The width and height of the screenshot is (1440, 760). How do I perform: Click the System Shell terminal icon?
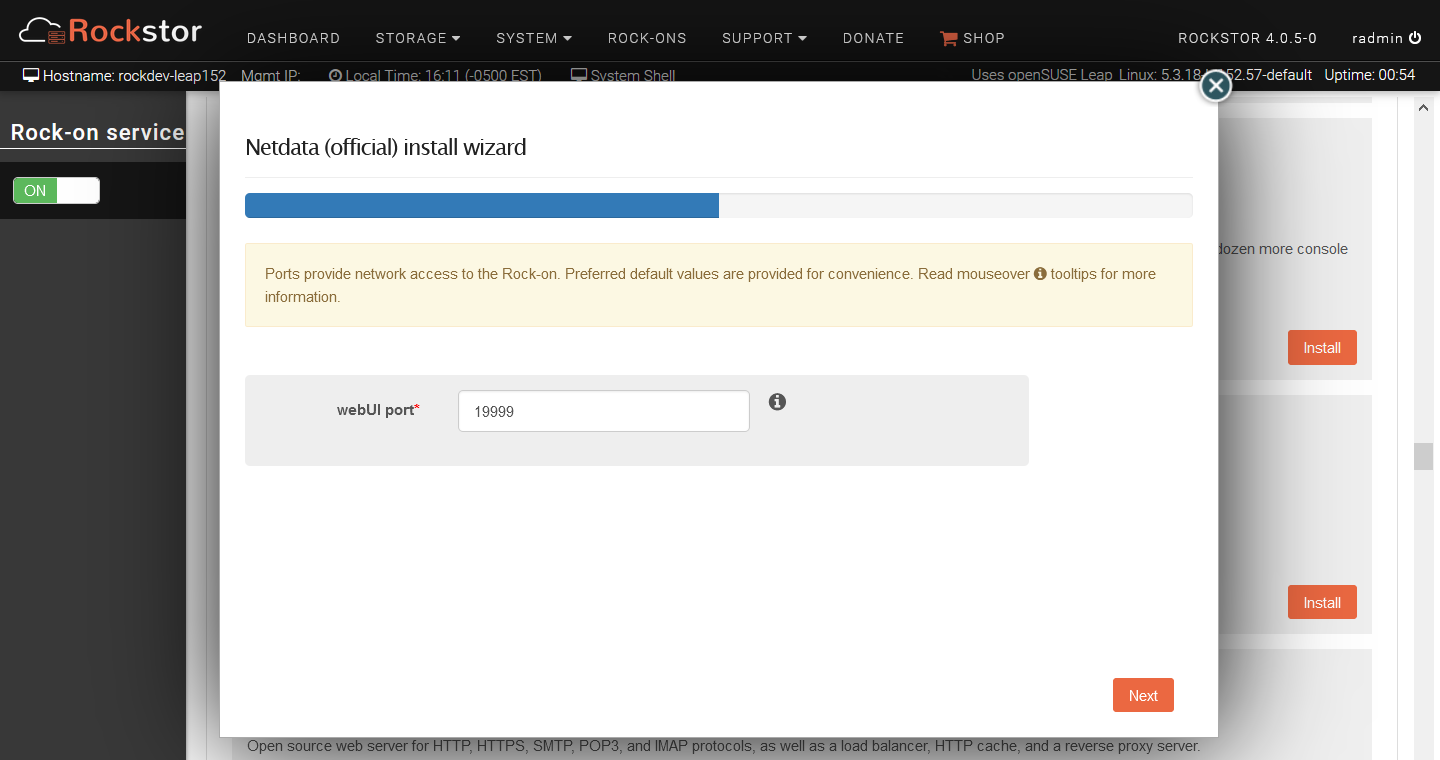(x=578, y=75)
